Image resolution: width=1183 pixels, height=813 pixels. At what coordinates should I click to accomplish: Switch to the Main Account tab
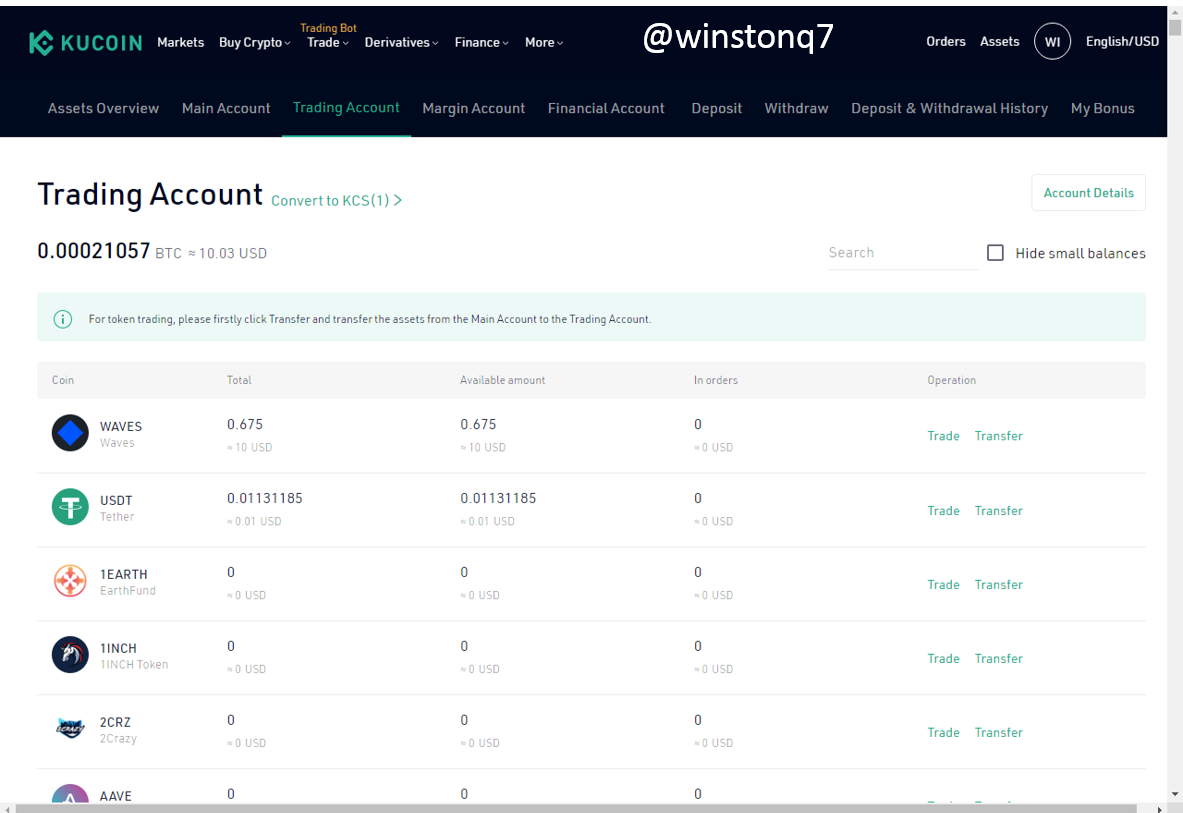(x=226, y=109)
